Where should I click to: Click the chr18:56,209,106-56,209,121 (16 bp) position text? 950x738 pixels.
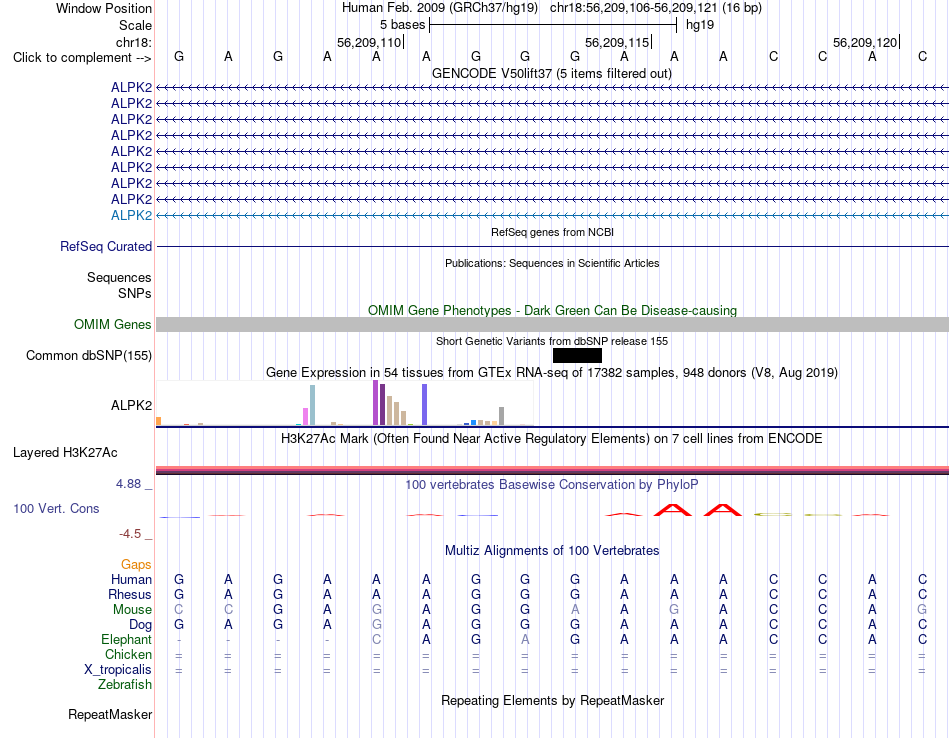click(x=656, y=8)
